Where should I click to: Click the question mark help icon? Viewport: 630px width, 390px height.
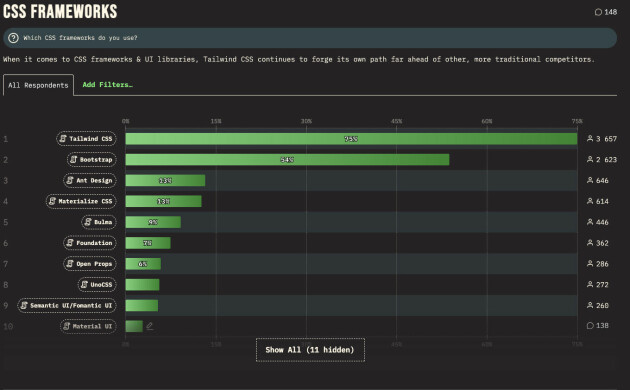coord(13,38)
